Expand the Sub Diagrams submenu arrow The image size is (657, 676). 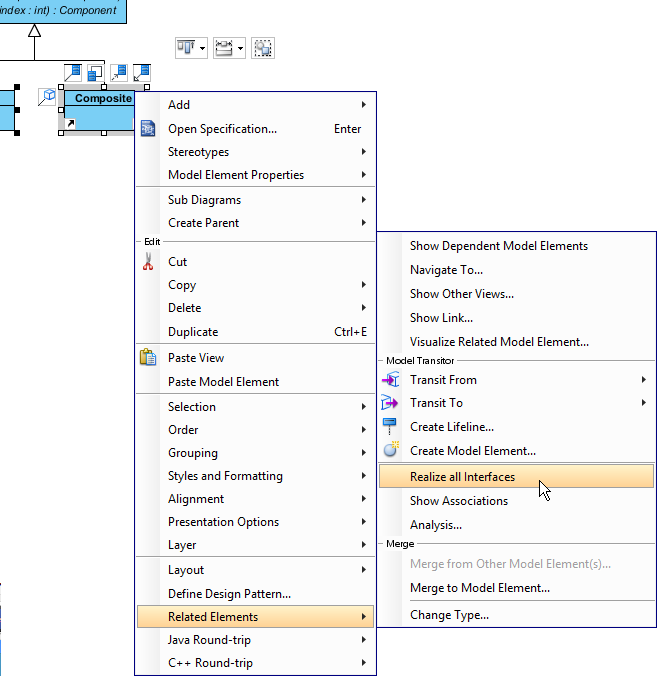pos(364,199)
